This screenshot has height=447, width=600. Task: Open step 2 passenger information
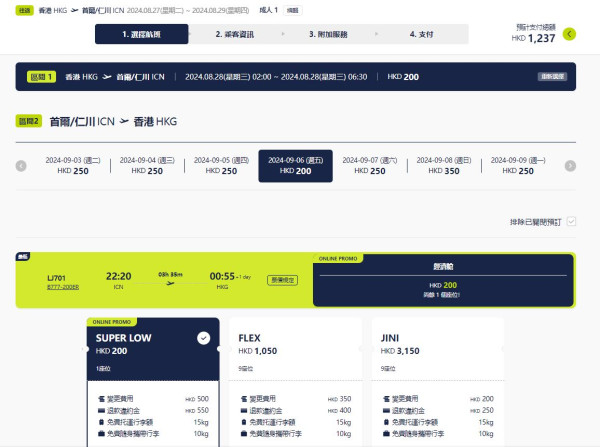coord(235,34)
